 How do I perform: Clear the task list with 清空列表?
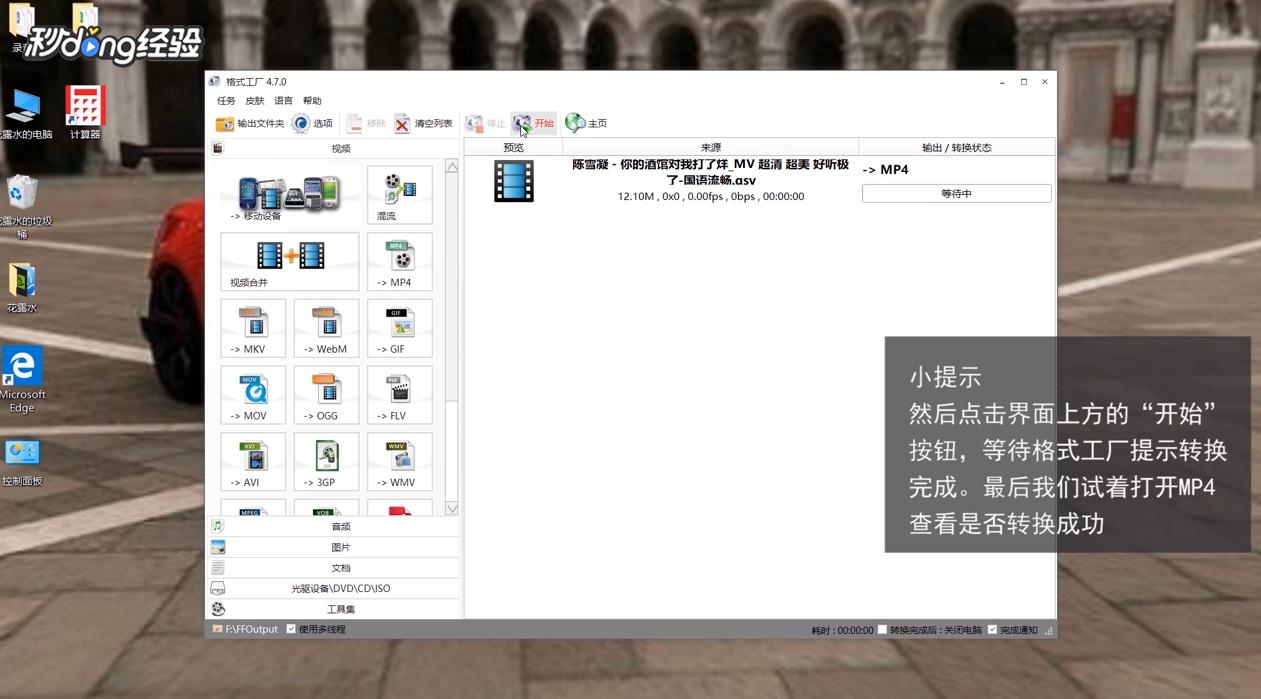pos(423,123)
